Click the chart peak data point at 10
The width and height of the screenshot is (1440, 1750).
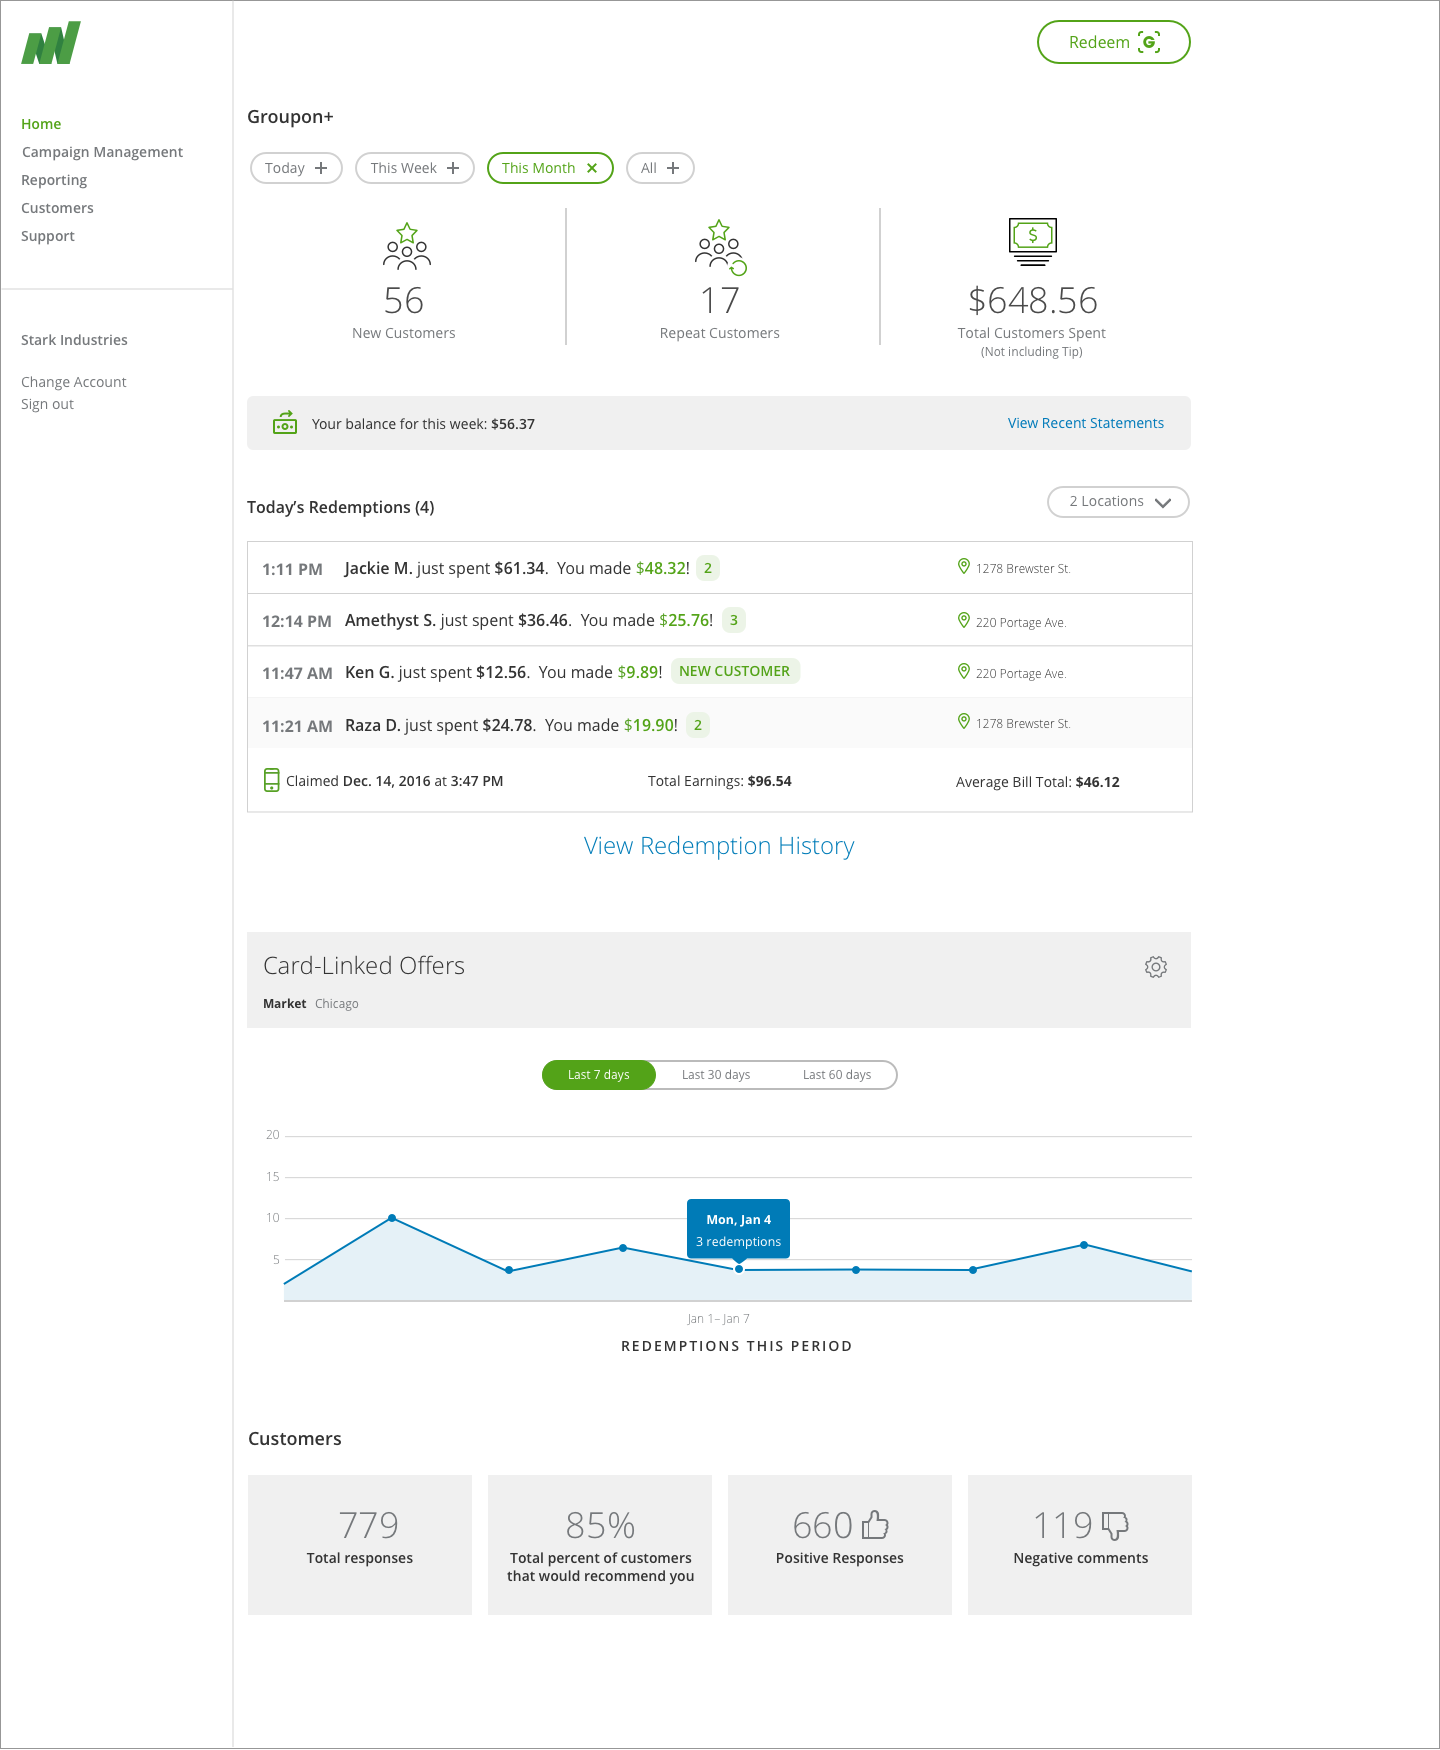click(x=392, y=1218)
